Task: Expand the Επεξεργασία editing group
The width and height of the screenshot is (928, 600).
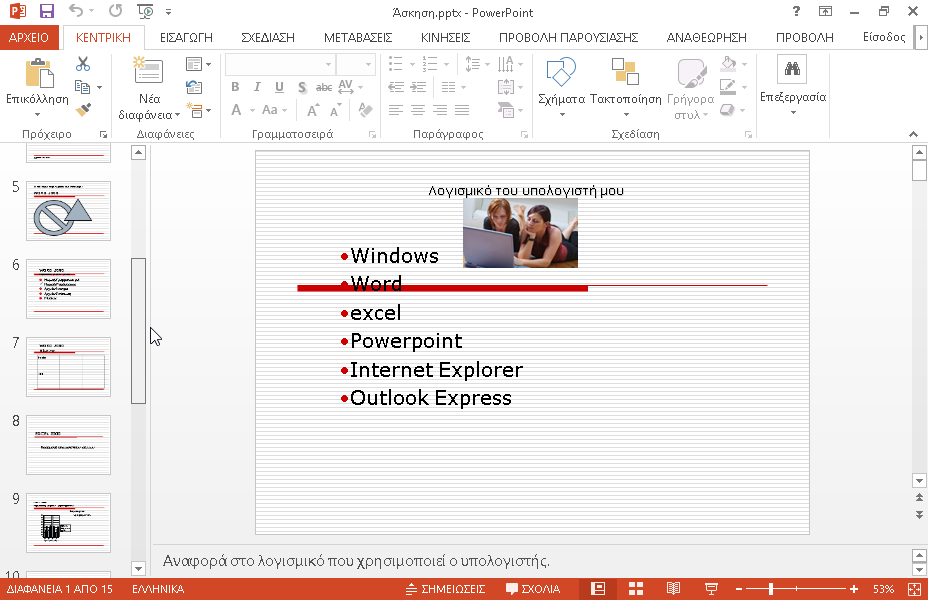Action: point(792,86)
